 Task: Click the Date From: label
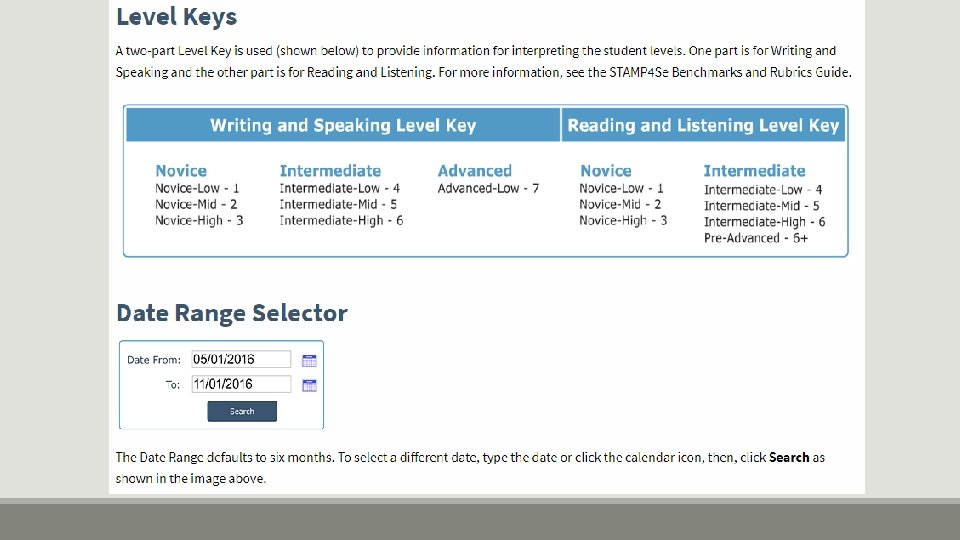point(154,360)
